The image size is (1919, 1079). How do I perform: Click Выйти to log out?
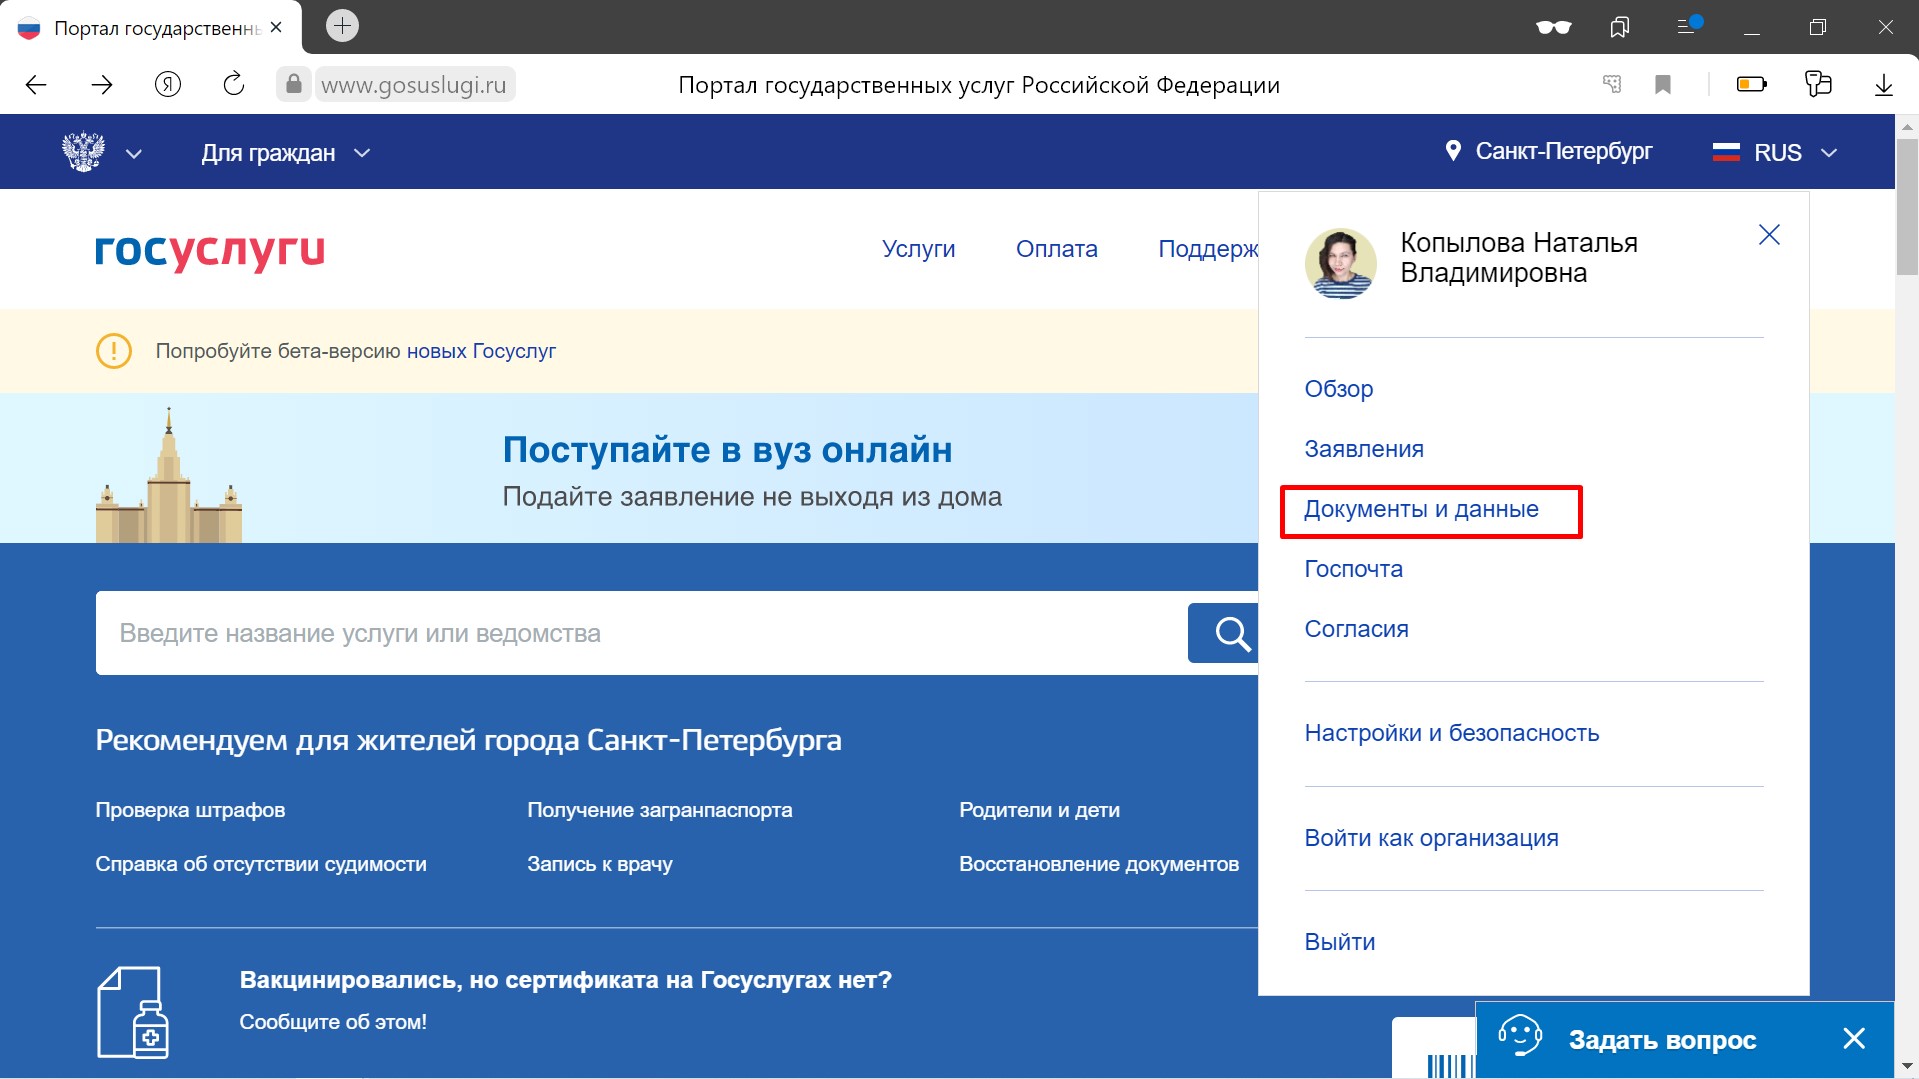point(1339,942)
